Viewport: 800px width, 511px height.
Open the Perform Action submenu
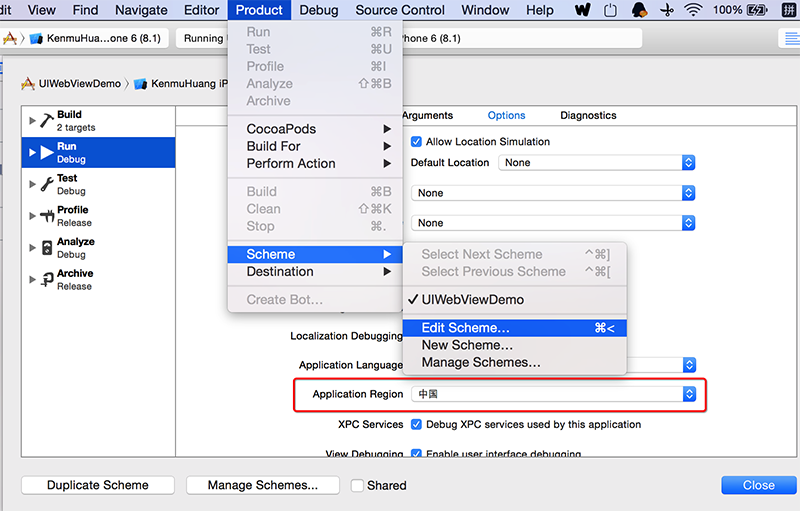pos(315,164)
